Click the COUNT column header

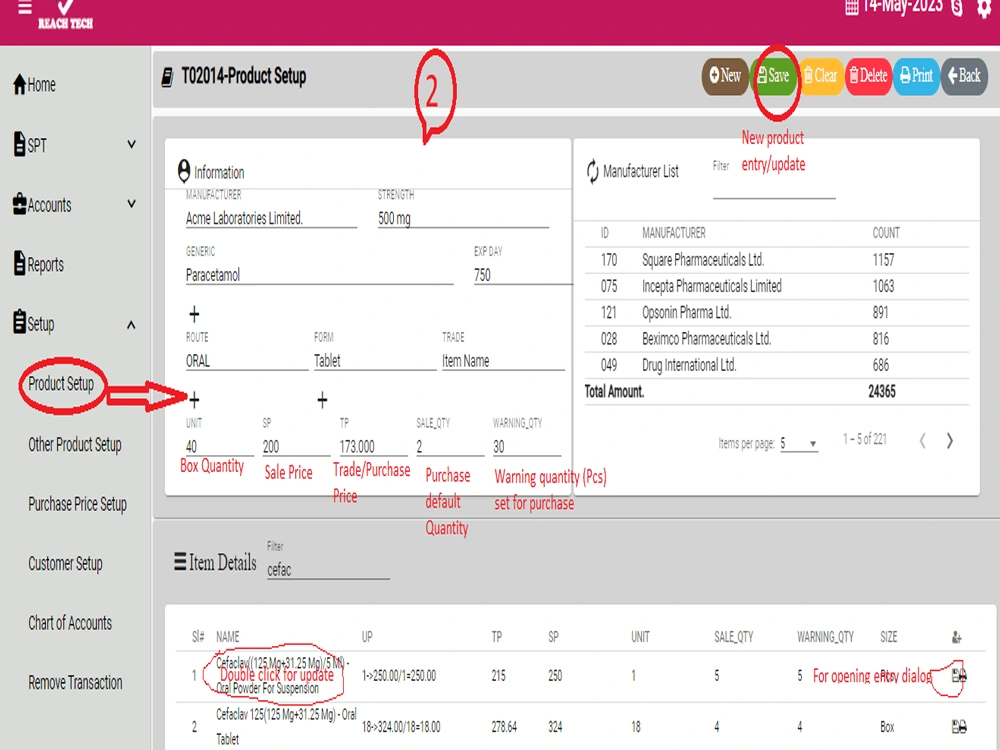[x=886, y=233]
